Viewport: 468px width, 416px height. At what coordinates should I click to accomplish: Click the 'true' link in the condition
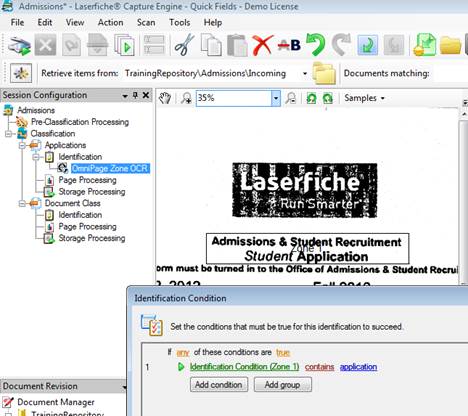(x=283, y=353)
